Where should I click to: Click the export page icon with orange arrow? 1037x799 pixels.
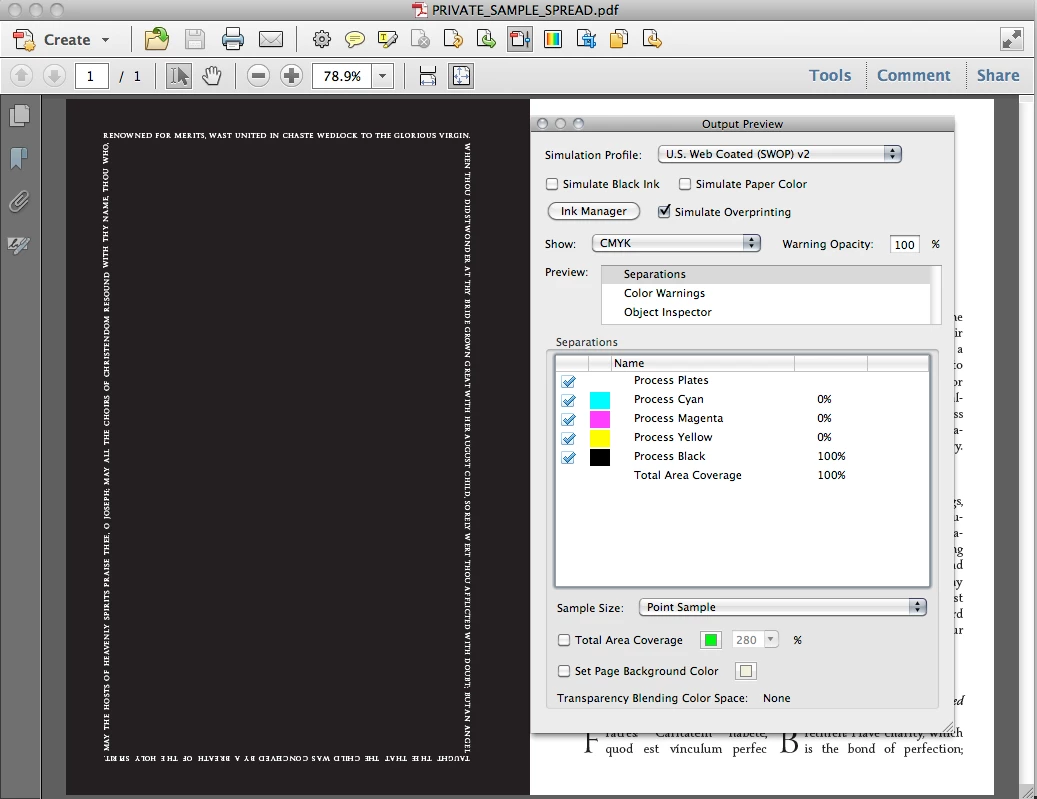click(x=652, y=40)
